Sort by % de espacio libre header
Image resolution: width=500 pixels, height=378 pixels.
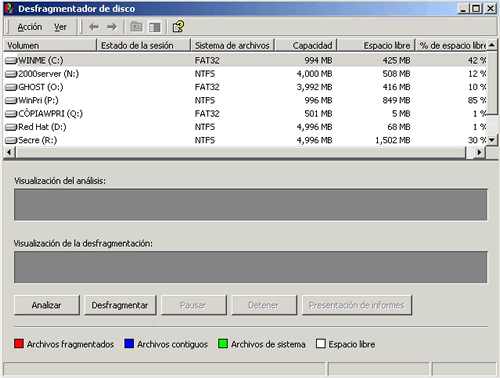451,45
